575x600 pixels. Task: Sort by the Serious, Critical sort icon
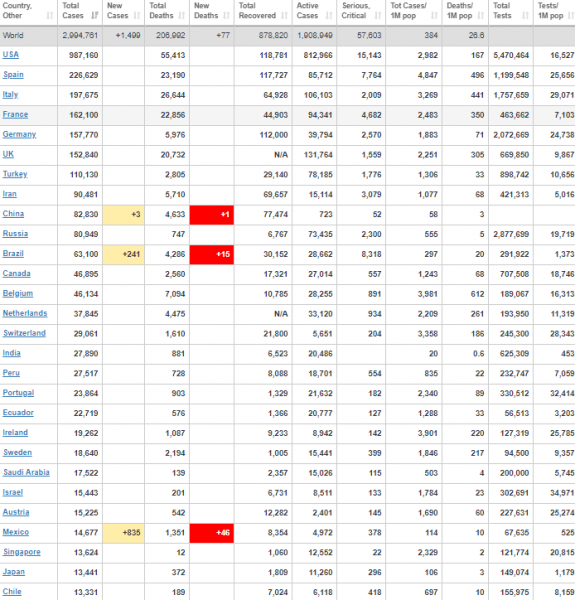coord(378,16)
